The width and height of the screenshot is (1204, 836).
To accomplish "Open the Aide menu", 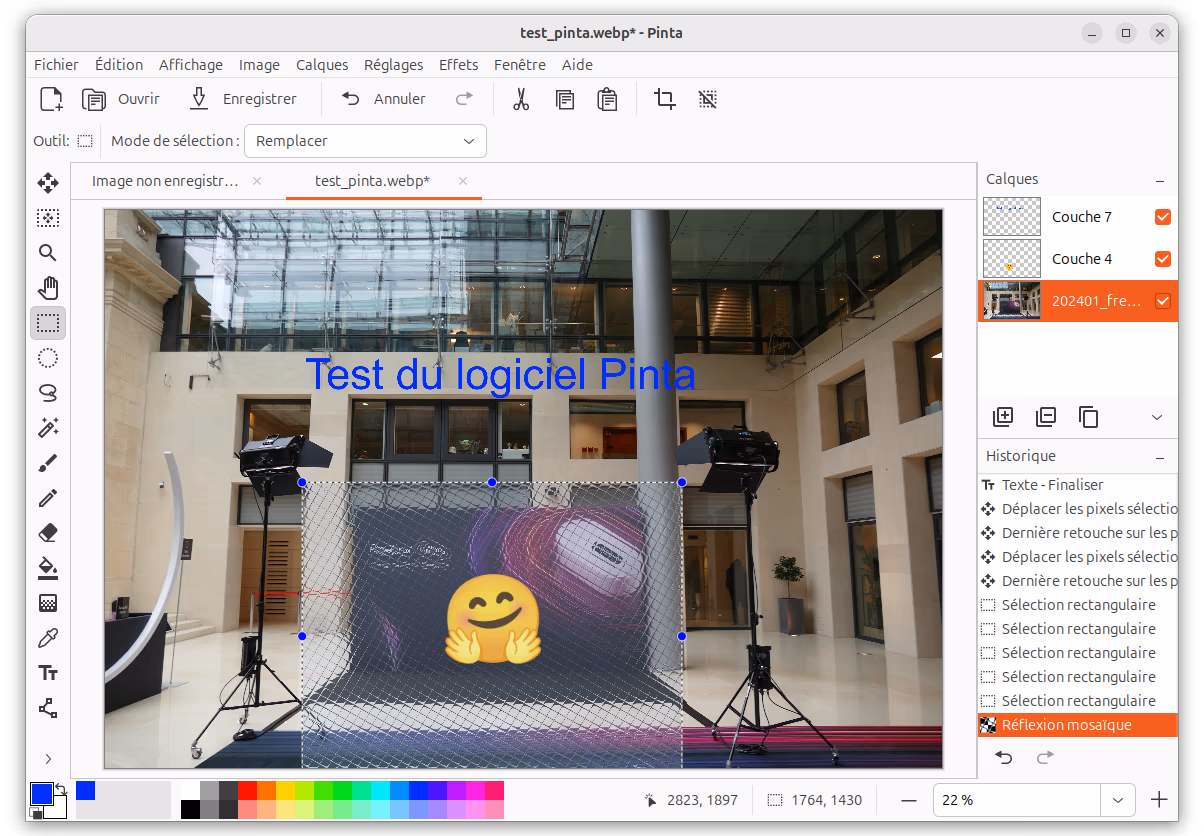I will click(x=577, y=65).
